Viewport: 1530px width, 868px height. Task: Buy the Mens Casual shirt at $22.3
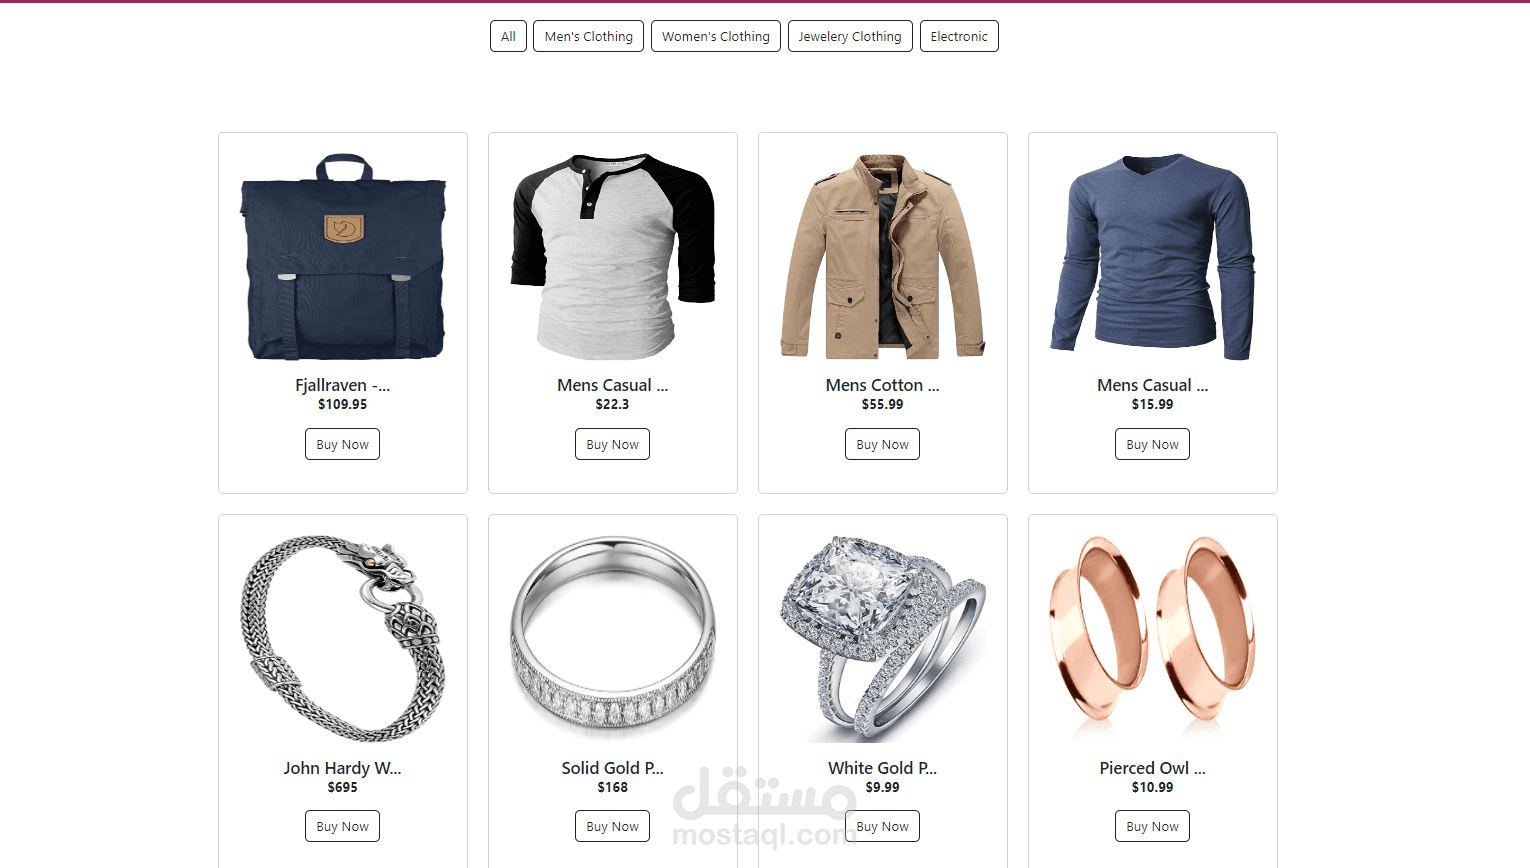click(x=612, y=444)
